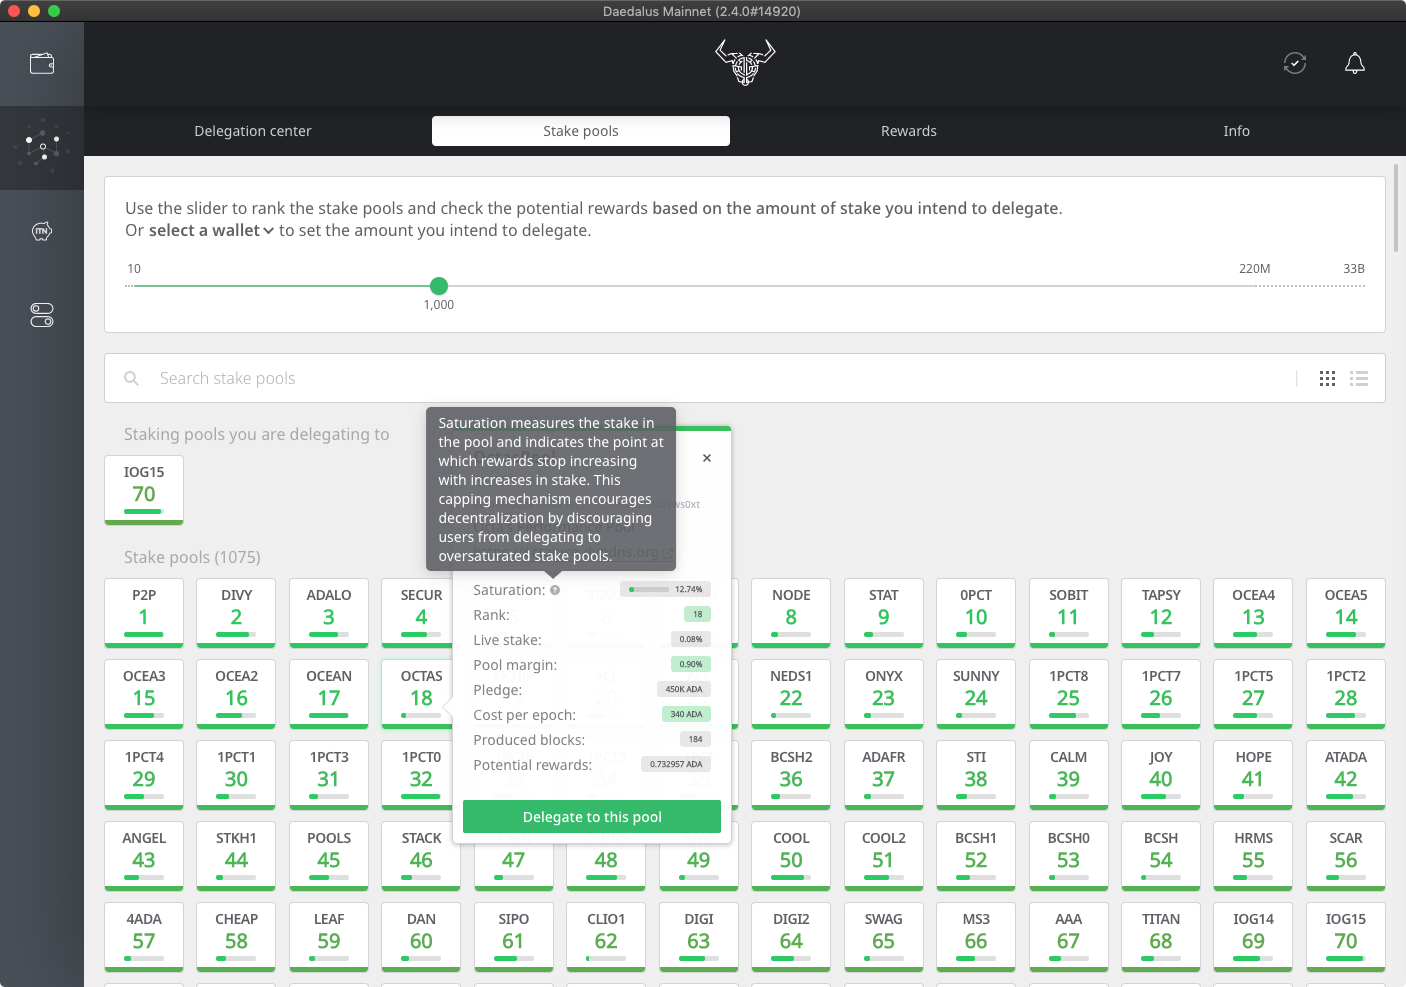Close the stake pool details popup
Screen dimensions: 1406x987
click(707, 458)
